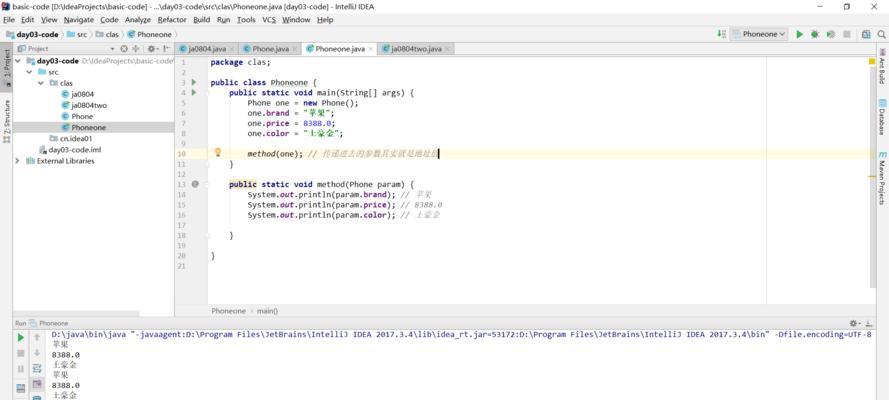The width and height of the screenshot is (889, 400).
Task: Click gutter marker on line 13
Action: pyautogui.click(x=195, y=184)
